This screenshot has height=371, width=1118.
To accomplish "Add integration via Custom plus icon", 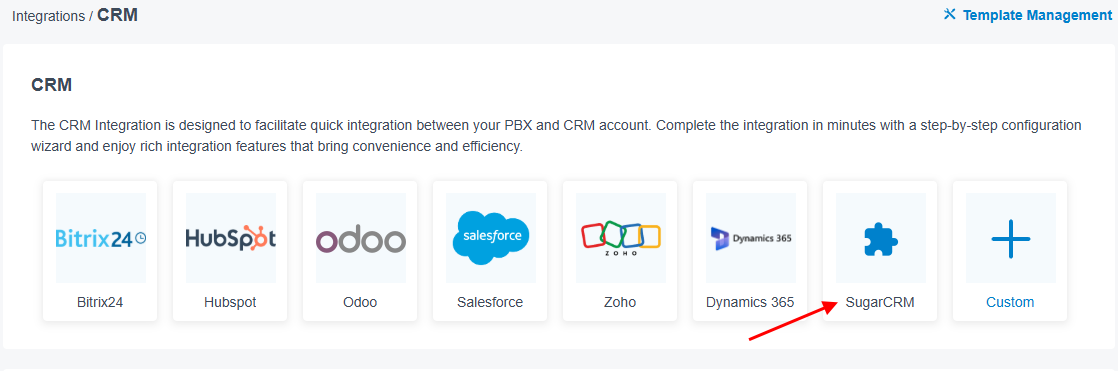I will (x=1010, y=238).
